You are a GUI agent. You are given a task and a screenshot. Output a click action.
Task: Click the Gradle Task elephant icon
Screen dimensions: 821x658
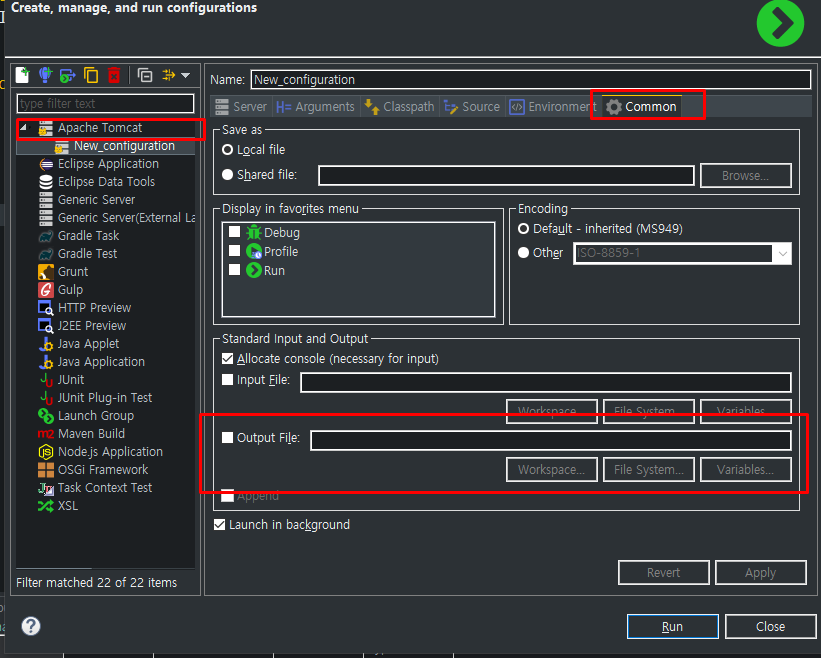46,236
